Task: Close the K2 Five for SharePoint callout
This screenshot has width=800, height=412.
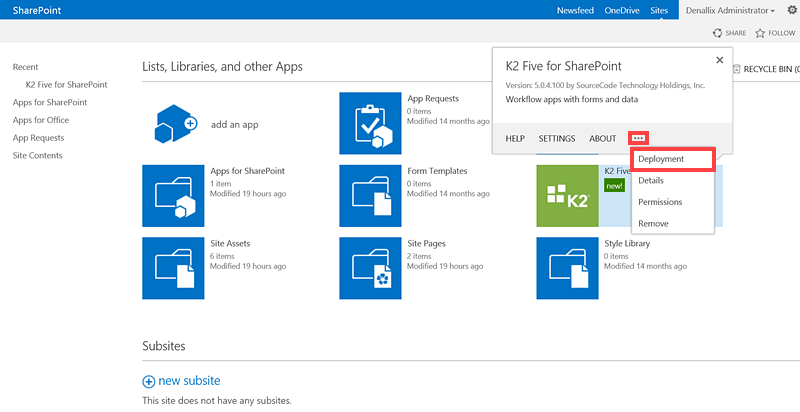Action: point(719,60)
